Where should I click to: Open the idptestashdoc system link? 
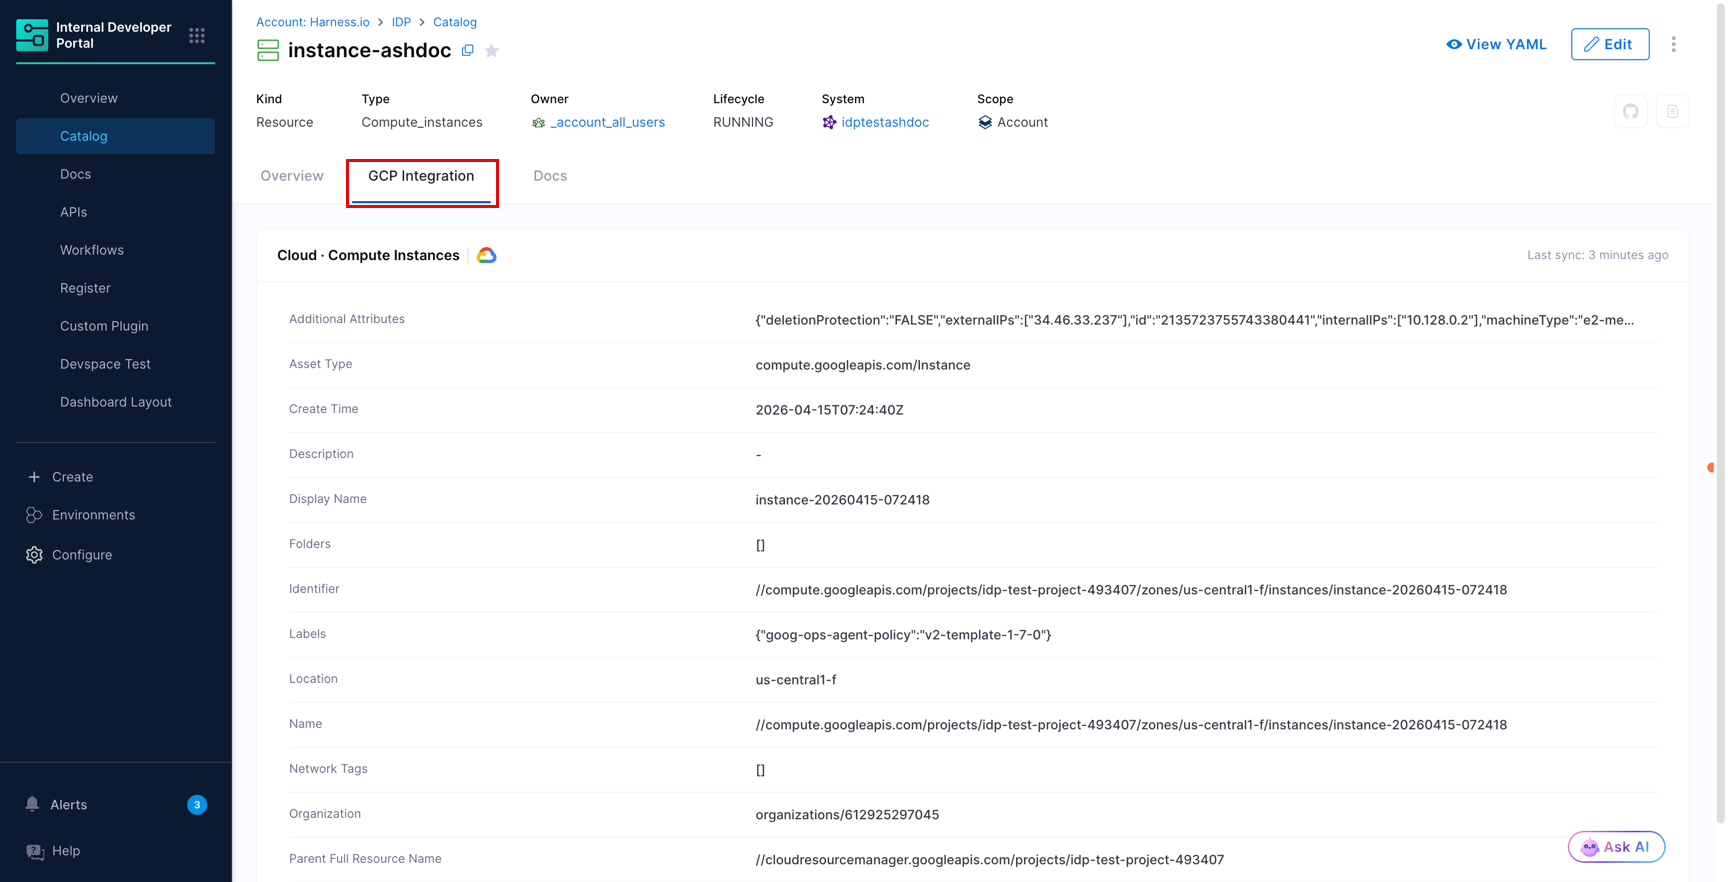[885, 122]
